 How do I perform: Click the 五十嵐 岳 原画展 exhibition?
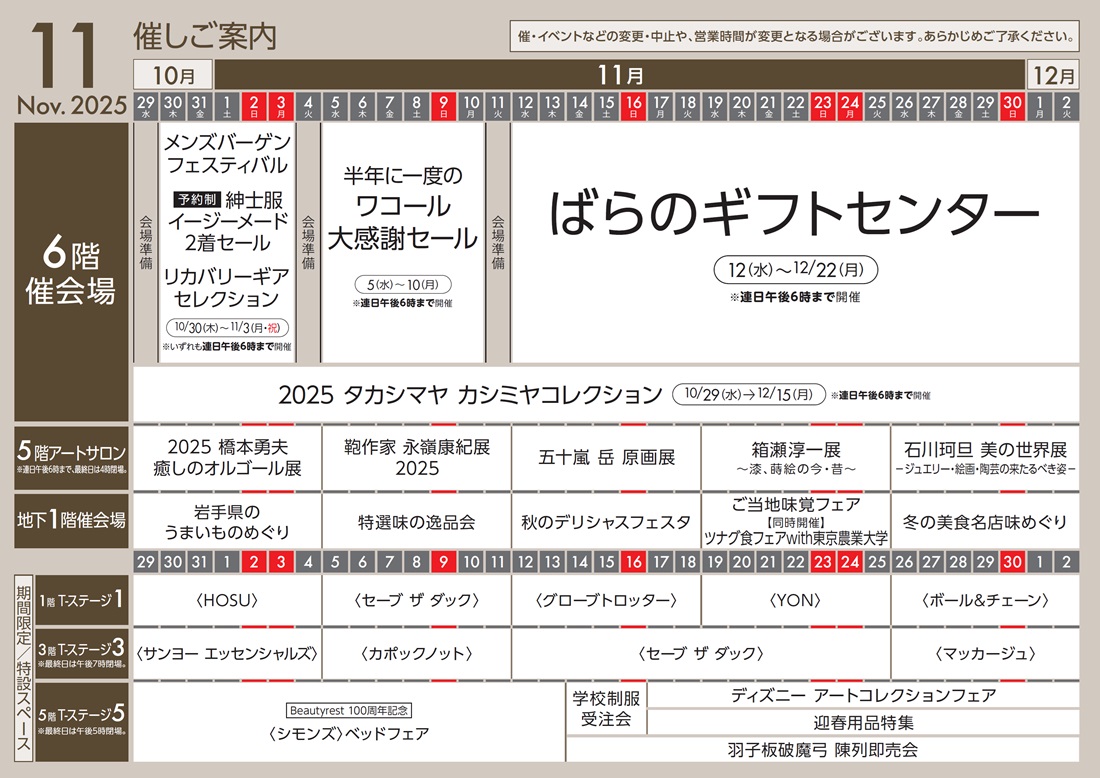(x=606, y=458)
